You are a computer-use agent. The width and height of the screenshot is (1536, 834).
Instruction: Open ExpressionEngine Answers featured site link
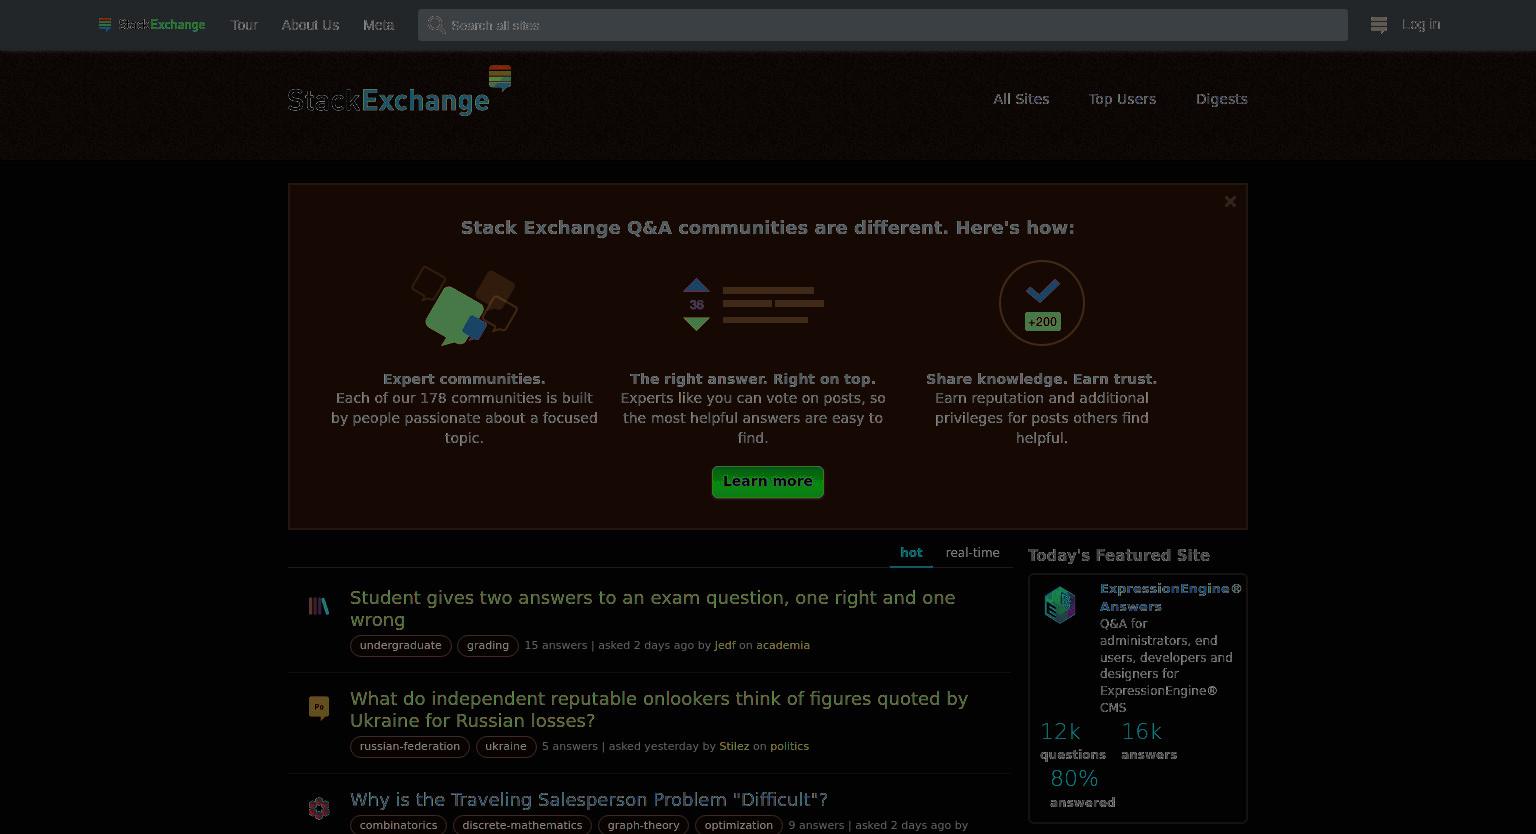coord(1170,597)
